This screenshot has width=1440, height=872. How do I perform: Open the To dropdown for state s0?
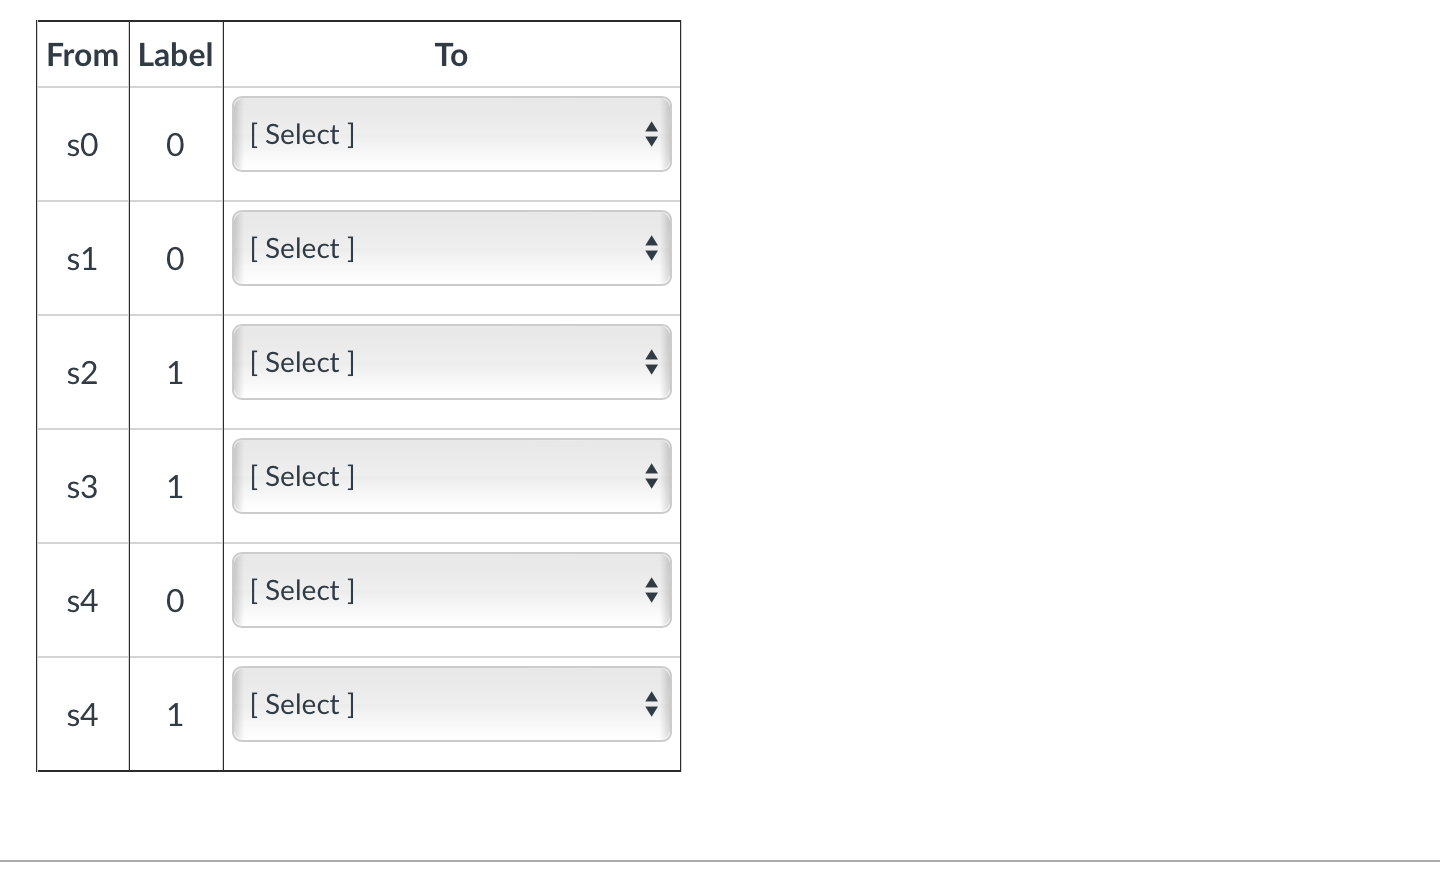pos(451,134)
